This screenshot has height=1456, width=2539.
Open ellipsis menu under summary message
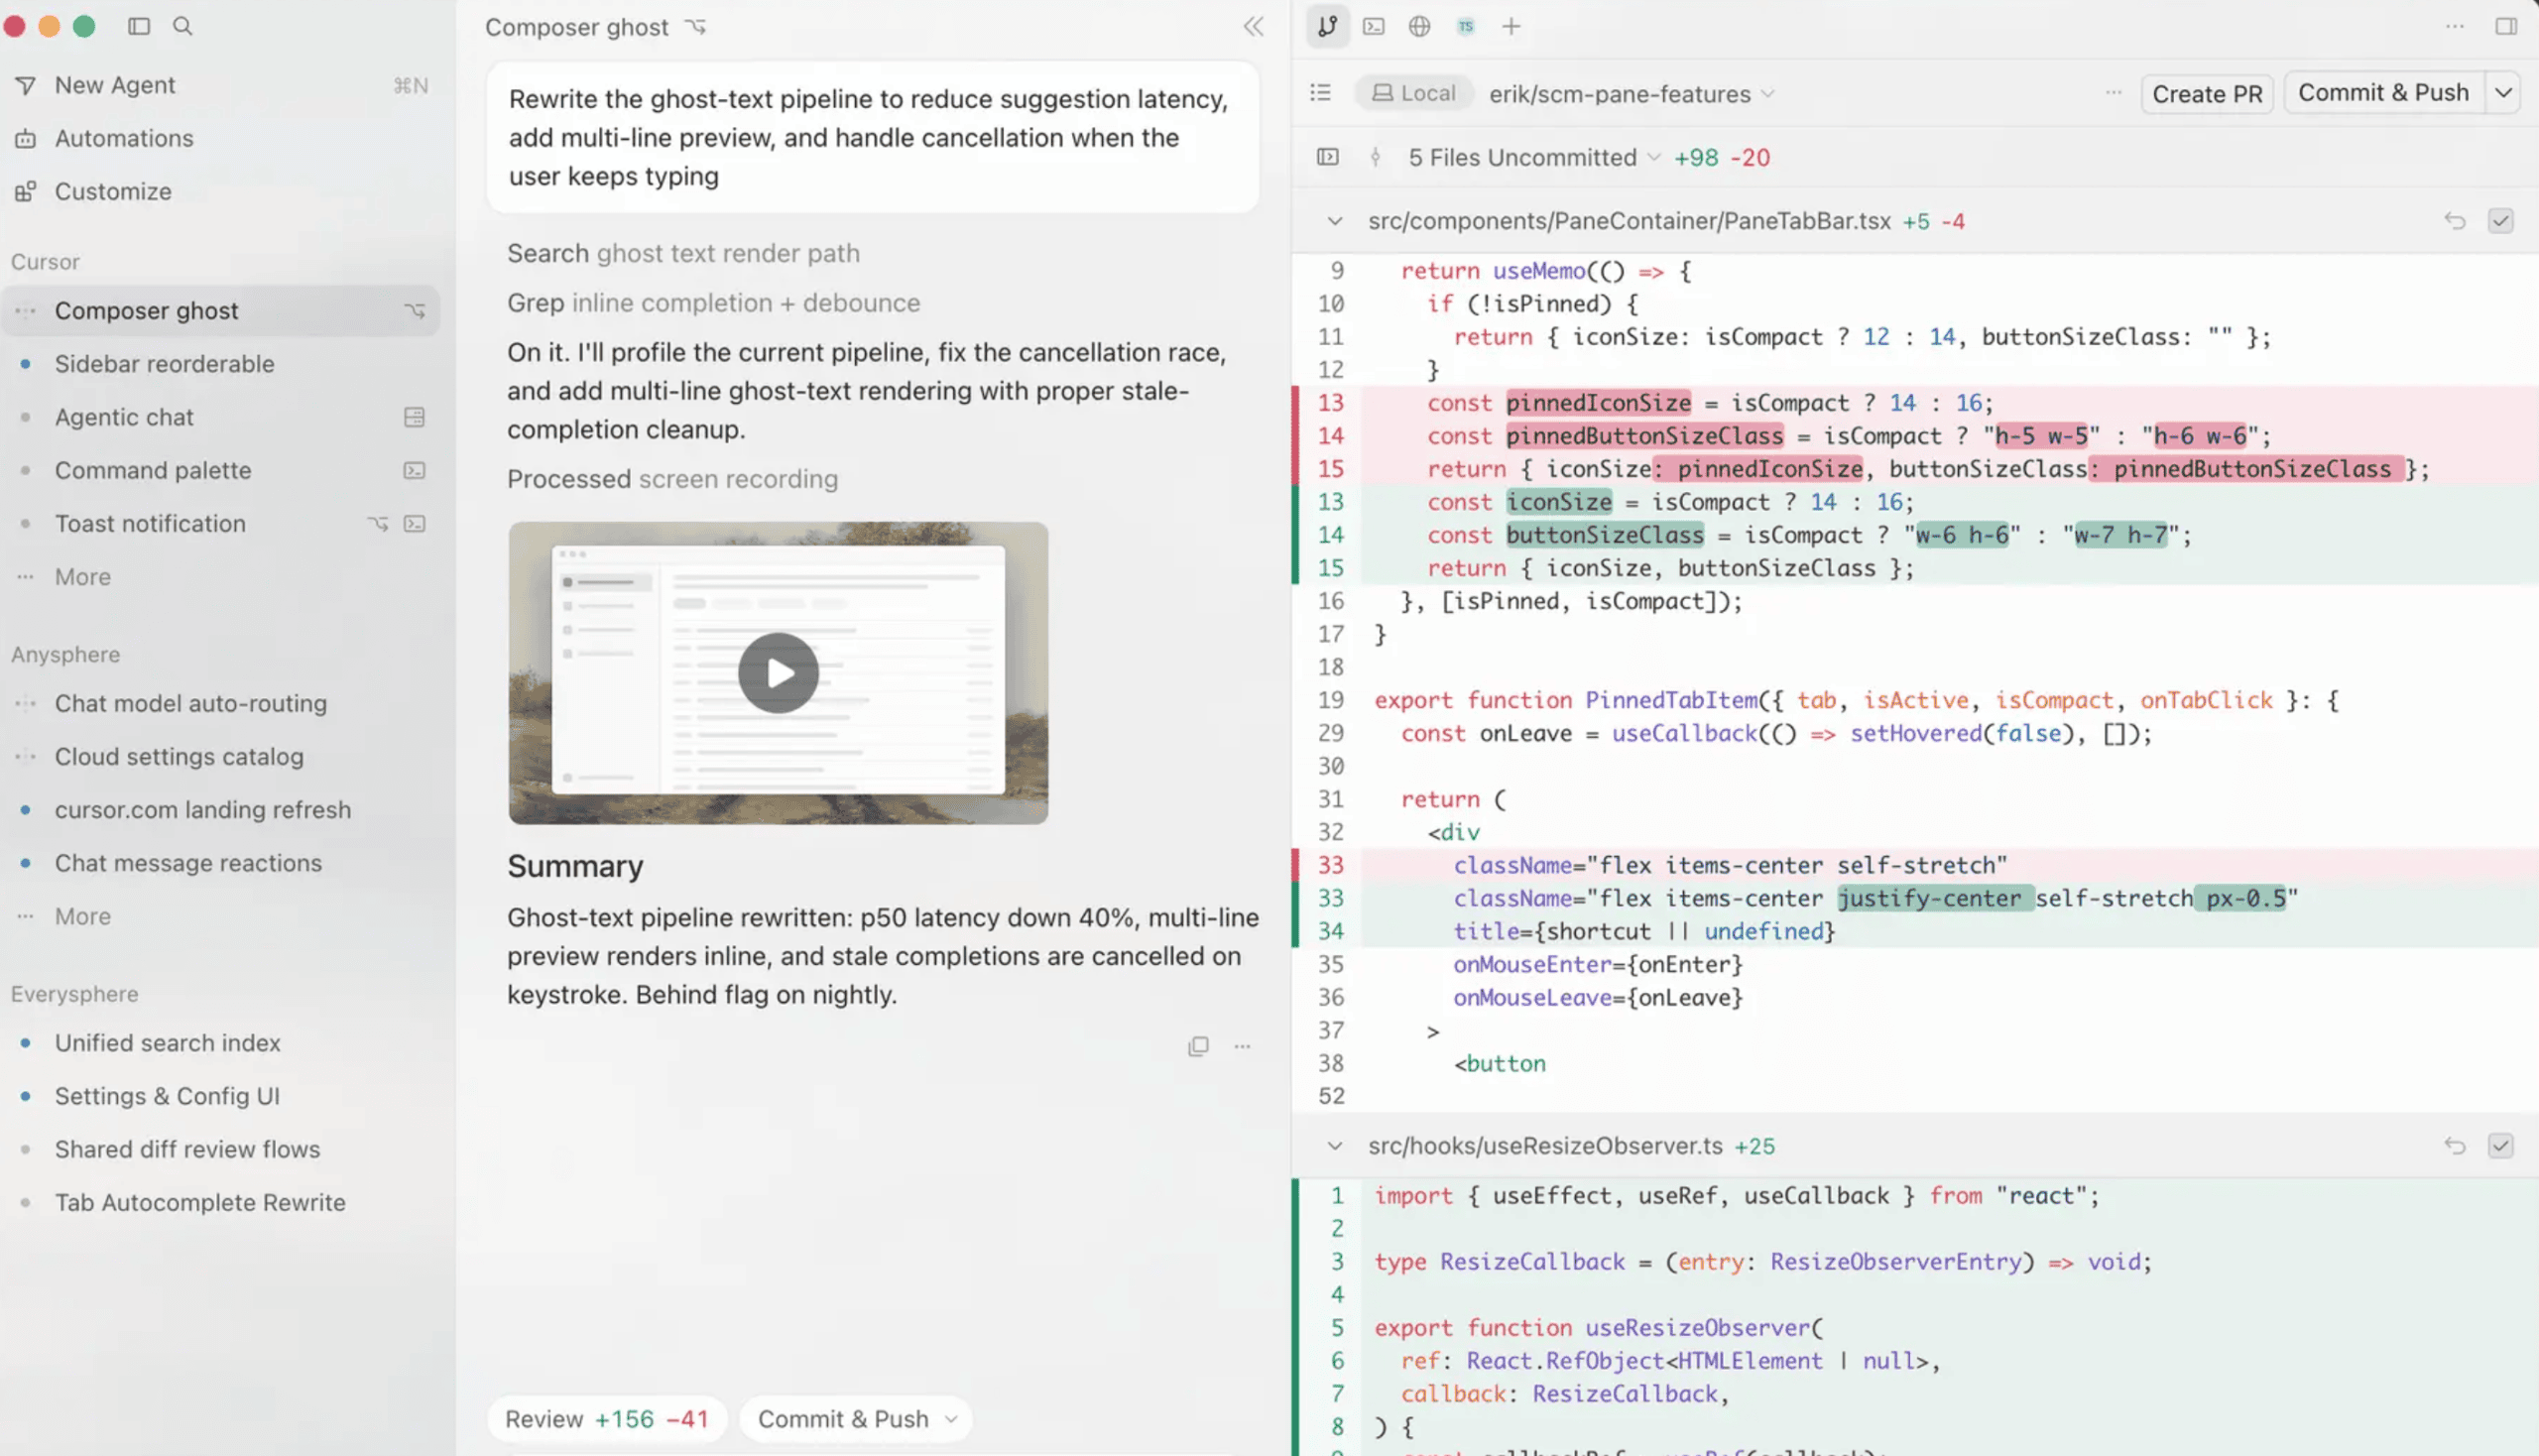[x=1242, y=1046]
